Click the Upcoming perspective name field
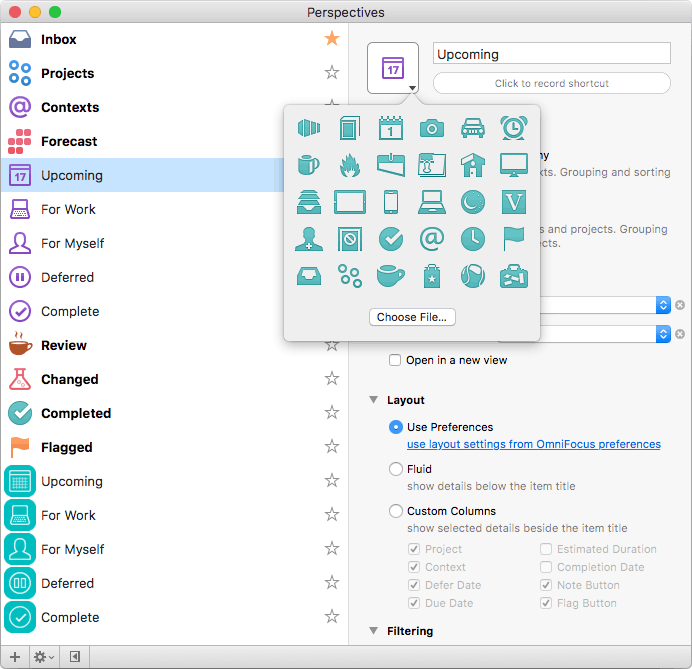 552,54
